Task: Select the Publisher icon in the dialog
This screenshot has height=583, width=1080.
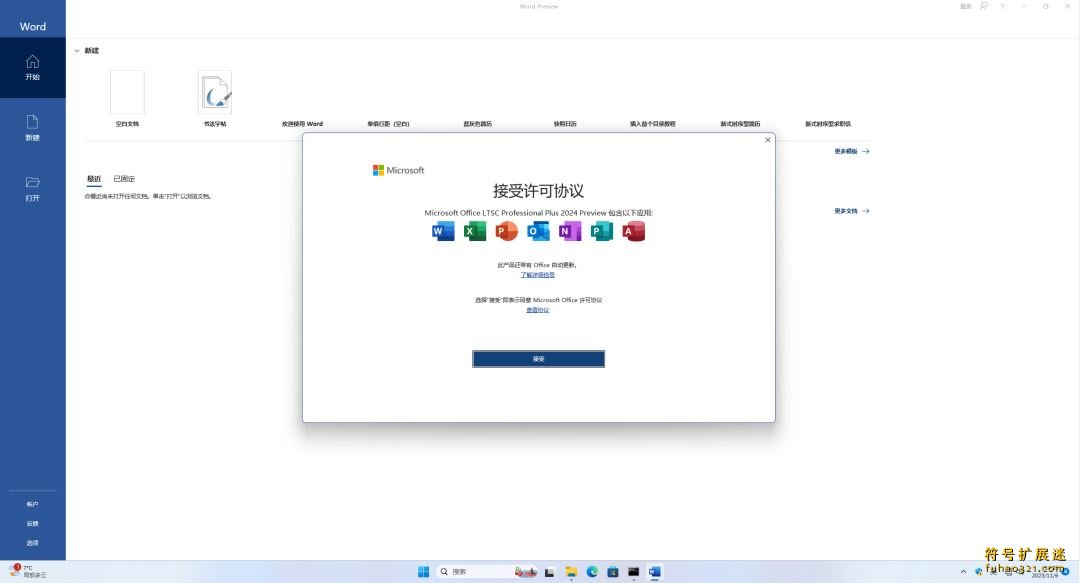Action: pos(601,230)
